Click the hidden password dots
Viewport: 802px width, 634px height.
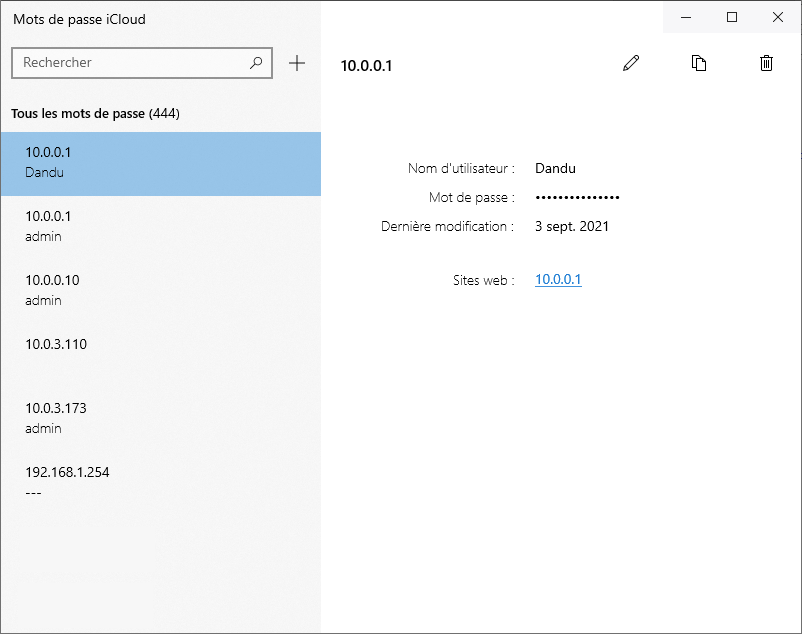[577, 197]
